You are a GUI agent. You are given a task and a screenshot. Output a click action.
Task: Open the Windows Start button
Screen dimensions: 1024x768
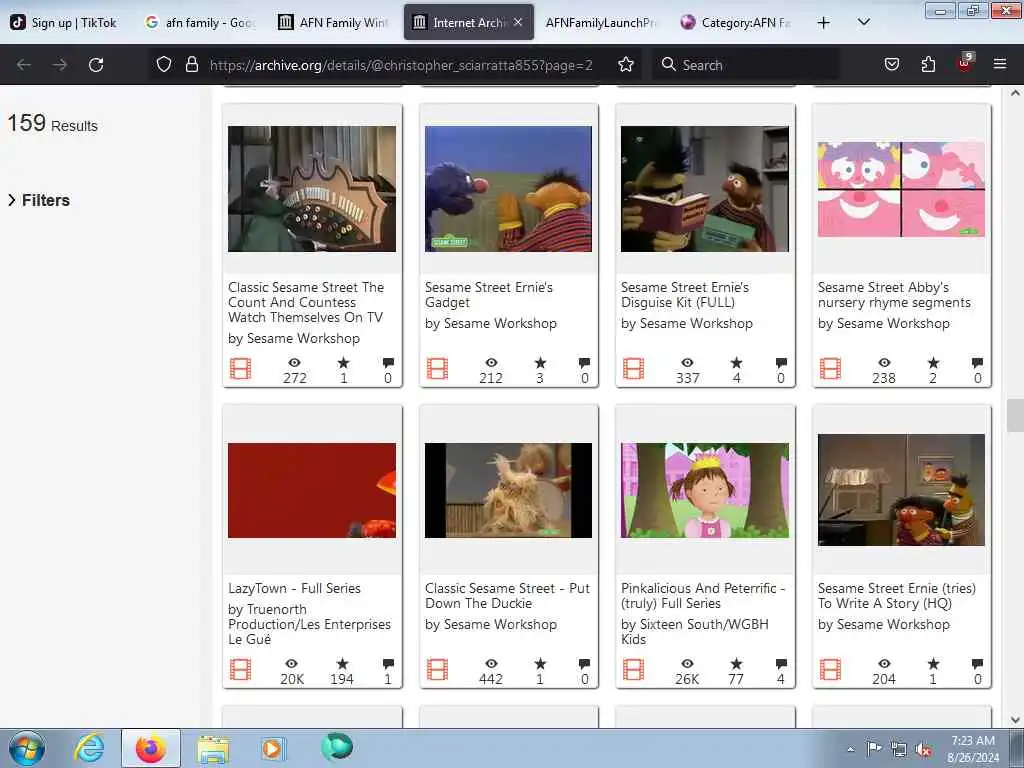26,749
